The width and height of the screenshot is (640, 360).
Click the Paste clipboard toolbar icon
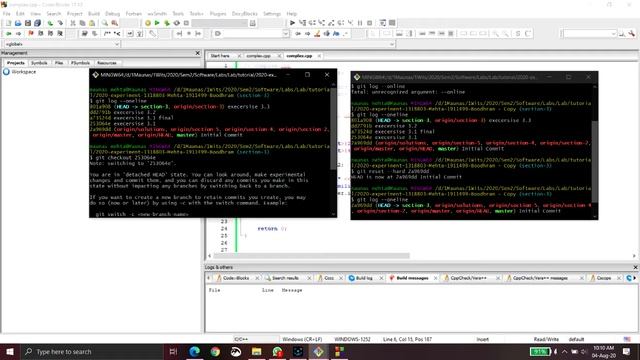tap(92, 23)
